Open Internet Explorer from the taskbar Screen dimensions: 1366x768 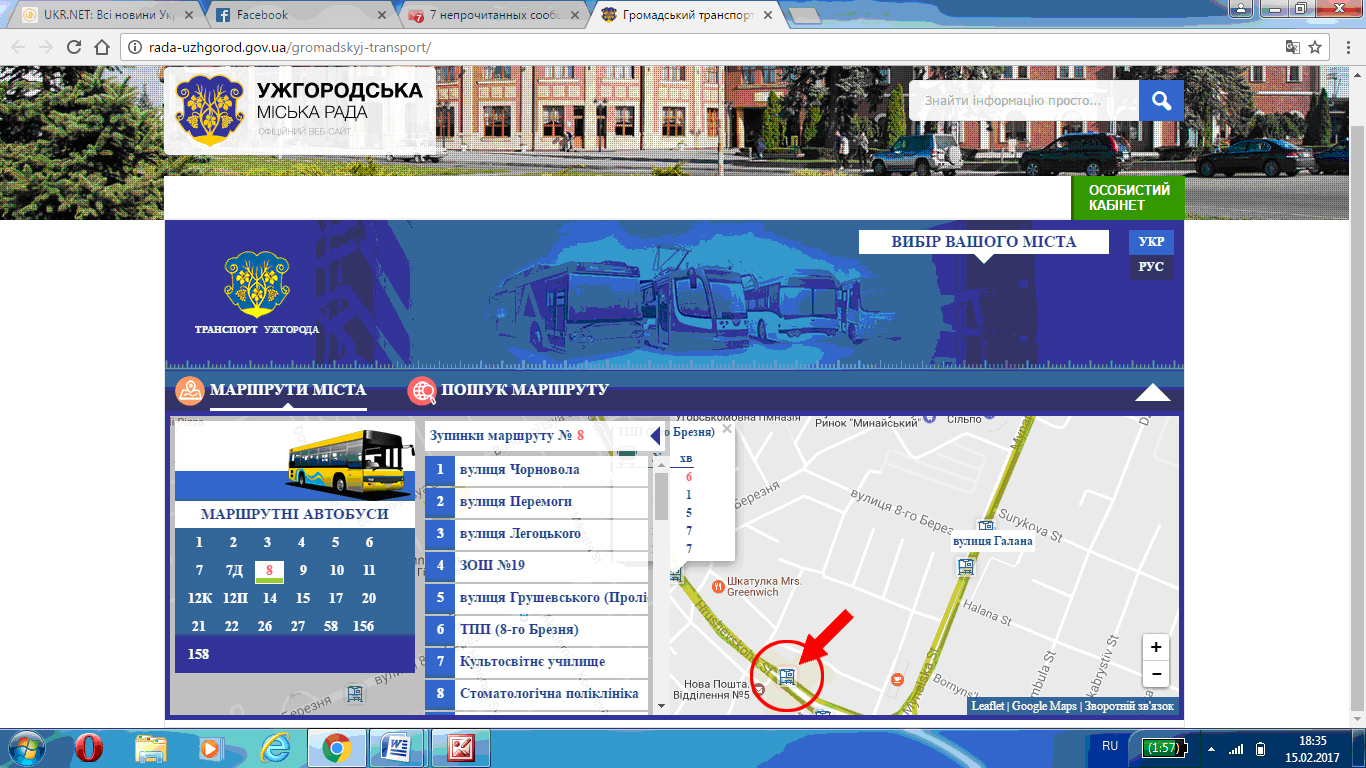pos(274,748)
